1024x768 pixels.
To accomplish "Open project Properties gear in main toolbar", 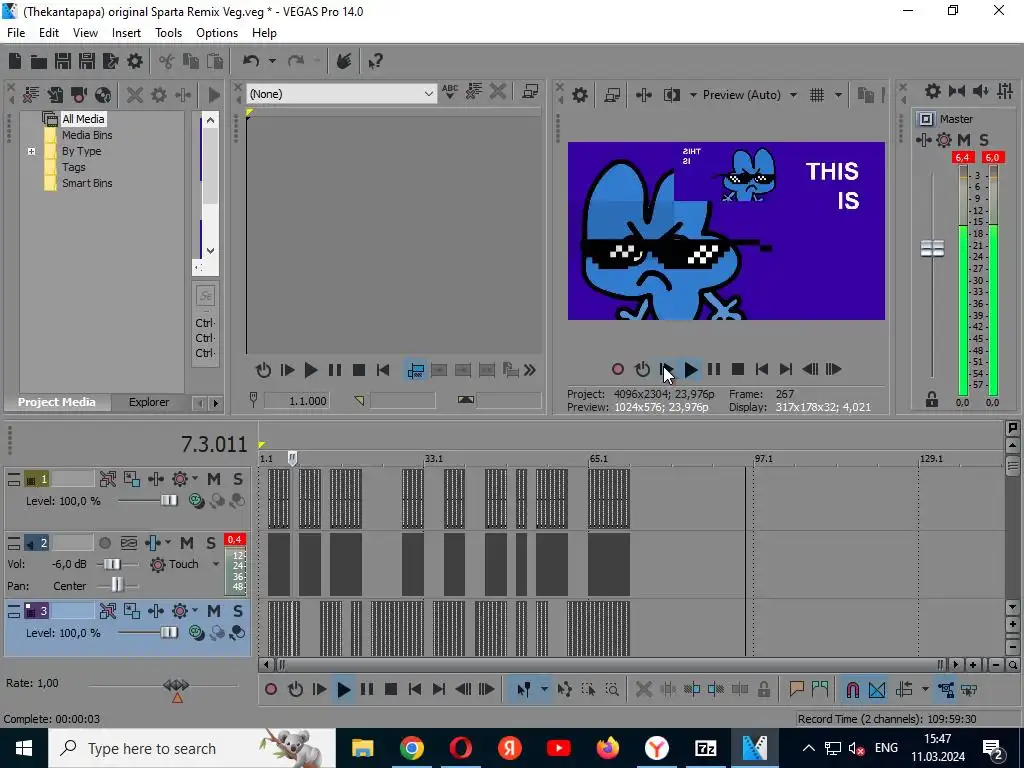I will tap(135, 61).
